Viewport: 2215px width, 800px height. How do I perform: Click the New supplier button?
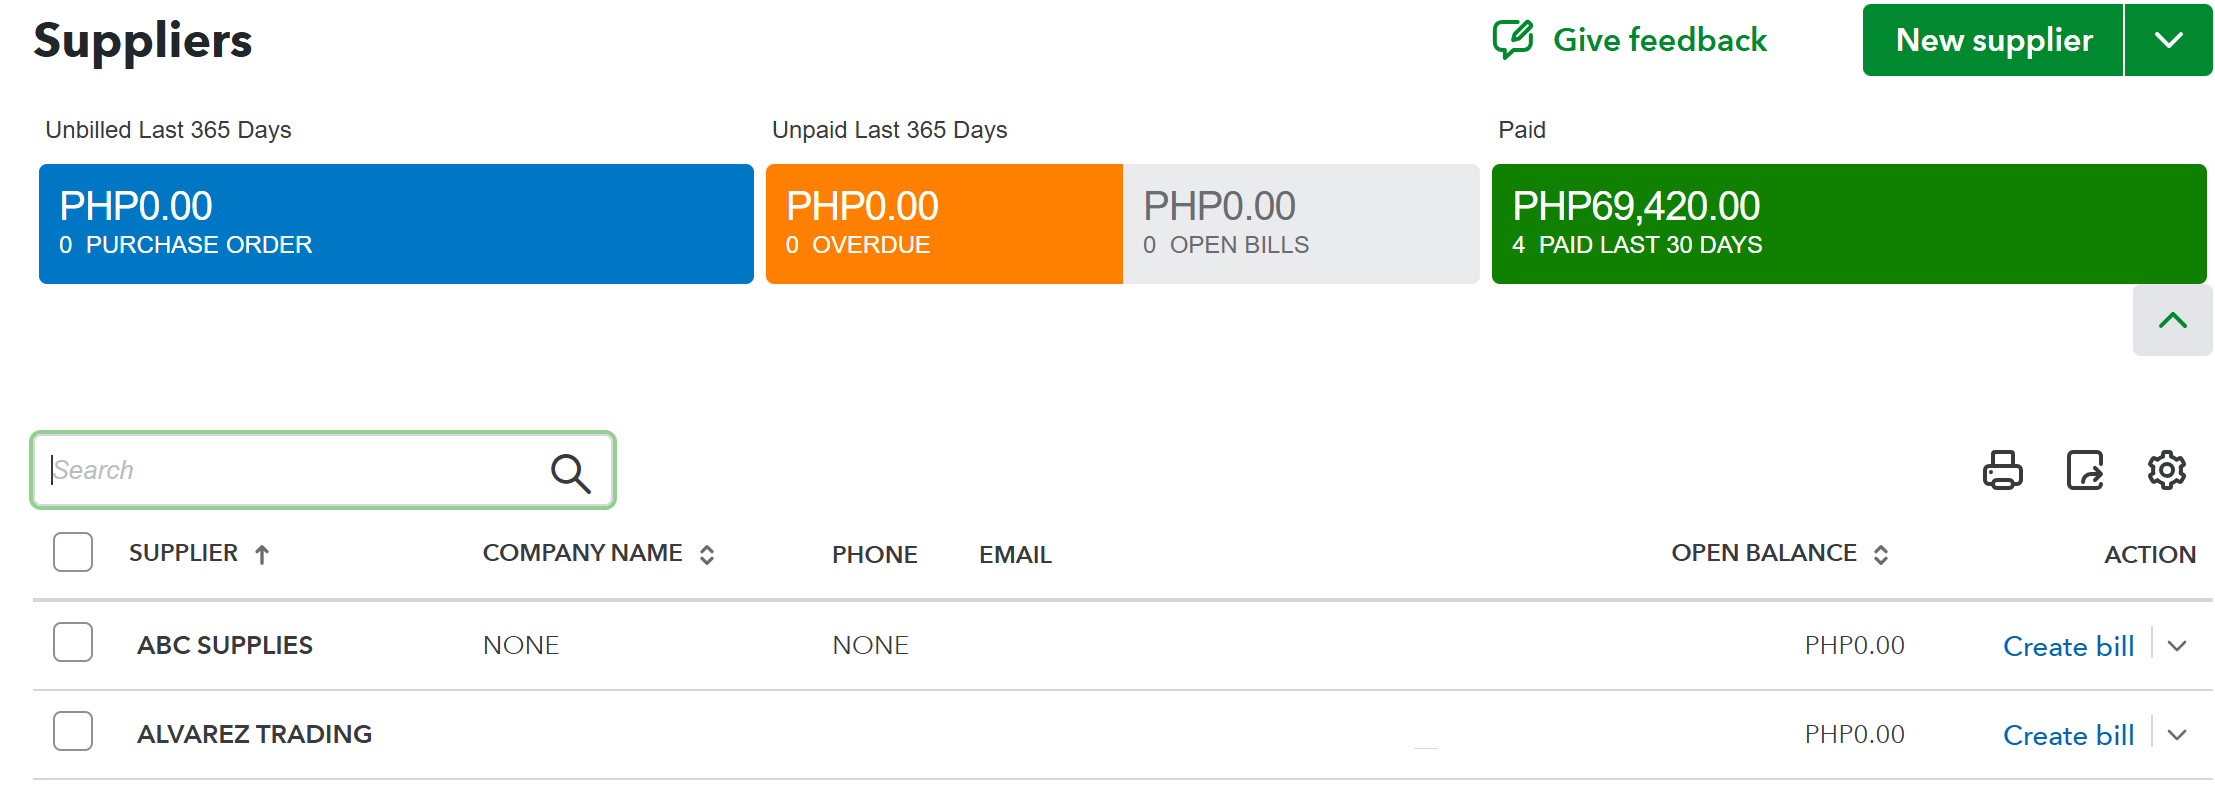point(1993,40)
